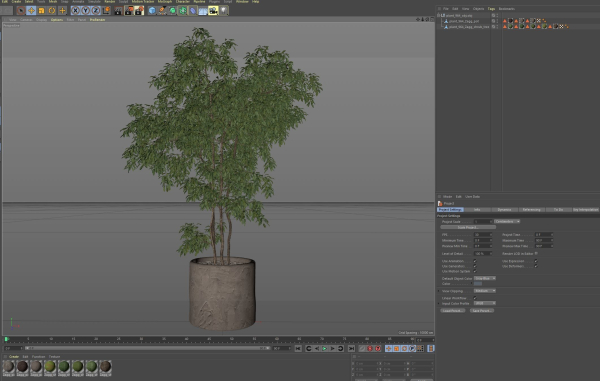Screen dimensions: 600x381
Task: Open the array modeling objects icon
Action: (183, 11)
